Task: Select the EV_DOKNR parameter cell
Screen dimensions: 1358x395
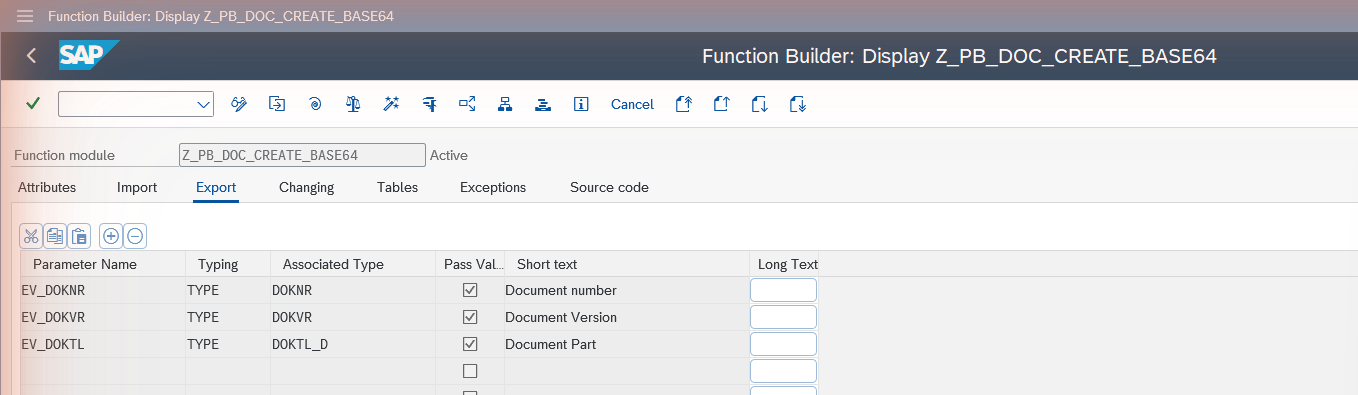Action: 103,290
